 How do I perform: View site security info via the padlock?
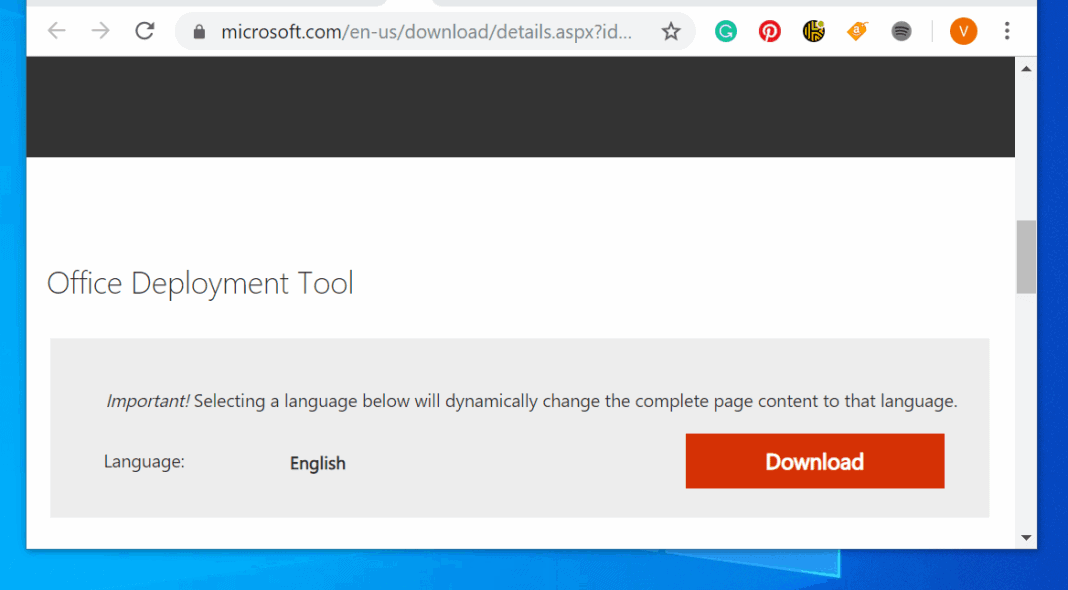coord(198,31)
